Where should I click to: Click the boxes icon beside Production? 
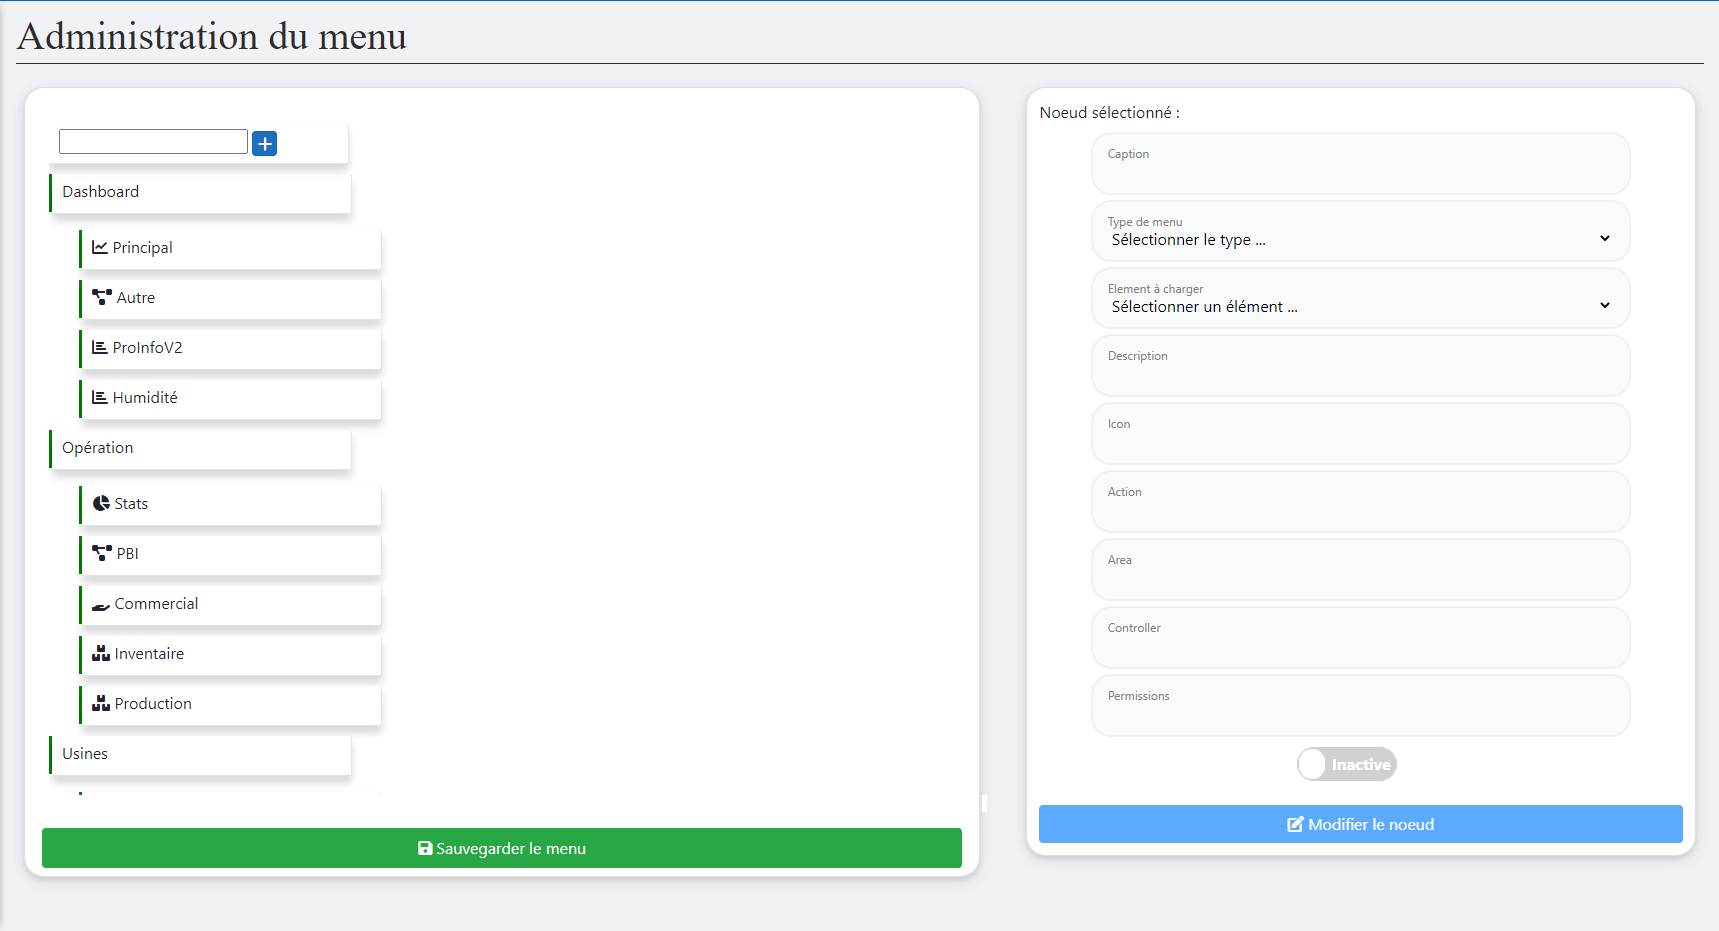pyautogui.click(x=101, y=703)
